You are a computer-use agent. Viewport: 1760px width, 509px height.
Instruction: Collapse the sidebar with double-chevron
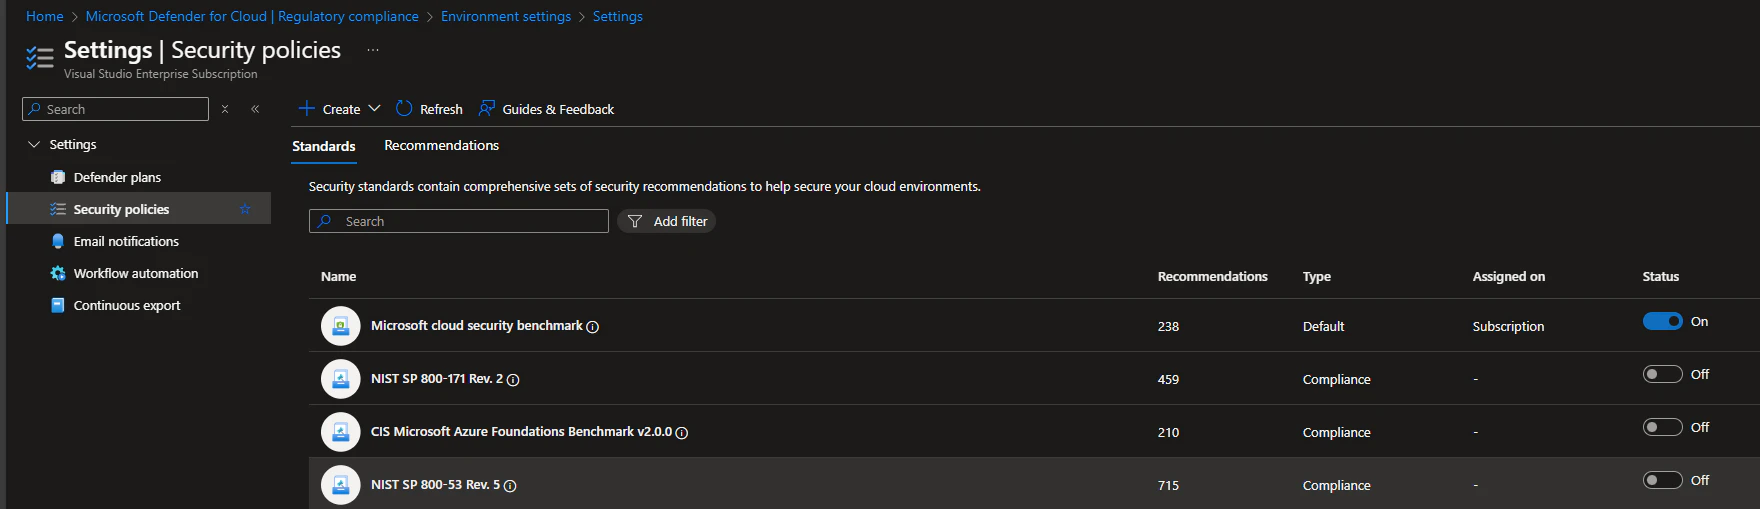coord(255,109)
